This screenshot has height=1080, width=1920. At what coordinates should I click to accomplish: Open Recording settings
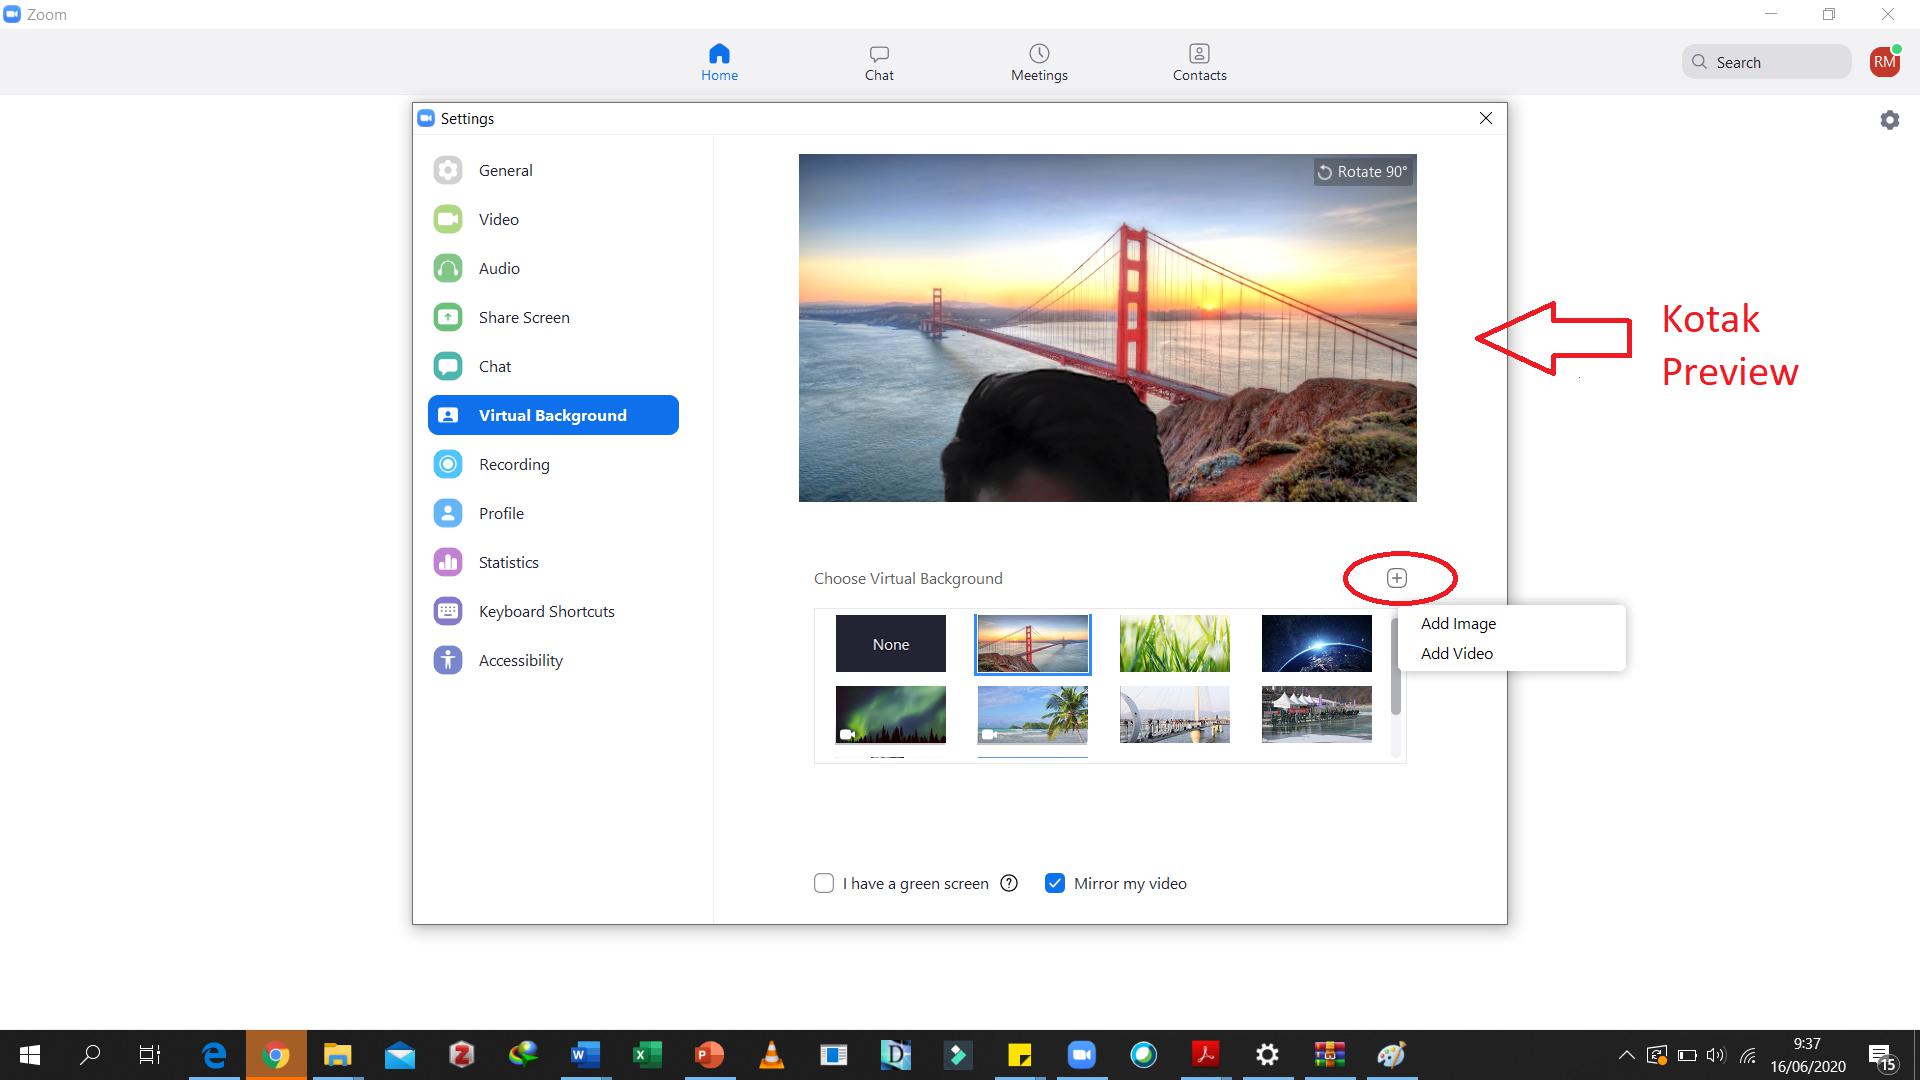tap(513, 464)
